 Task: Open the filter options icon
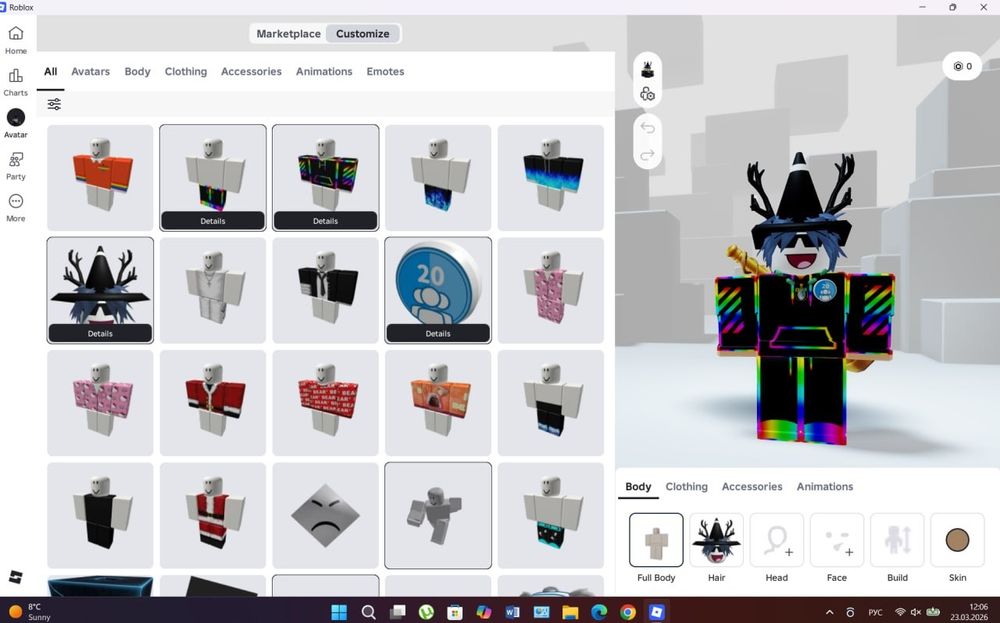pos(54,104)
